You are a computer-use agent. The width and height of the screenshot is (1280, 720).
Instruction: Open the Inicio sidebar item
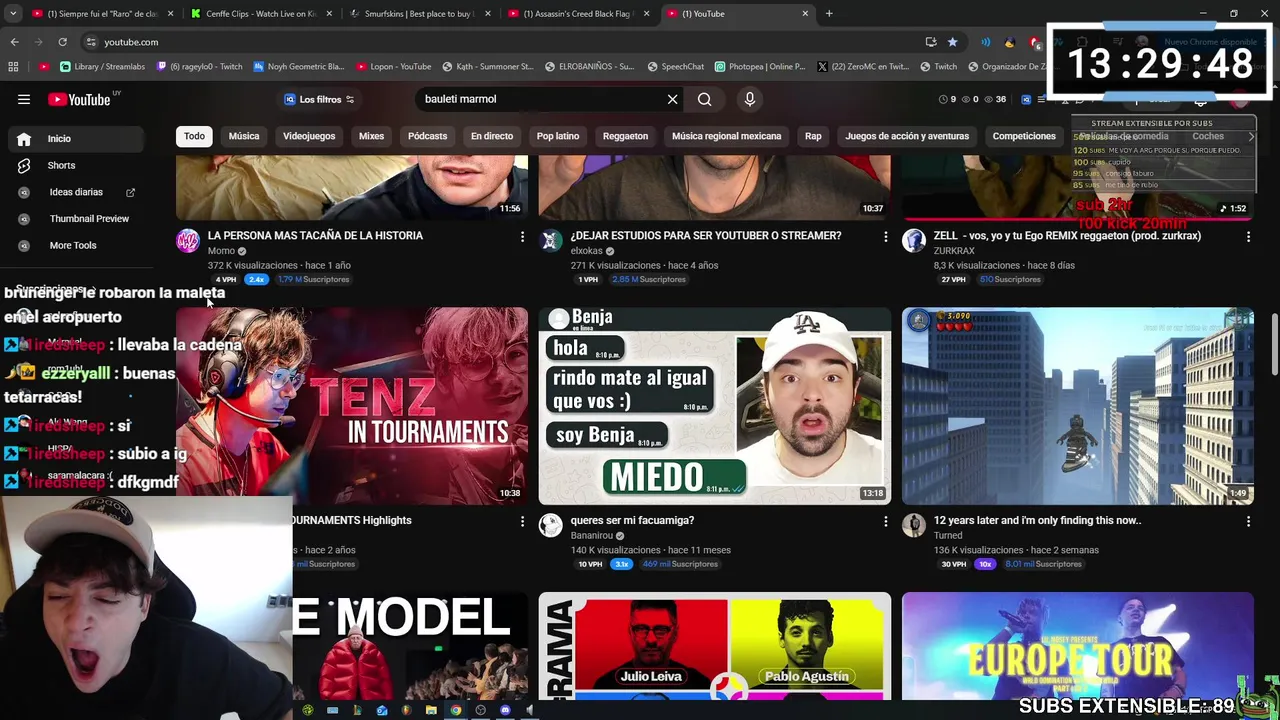coord(78,139)
